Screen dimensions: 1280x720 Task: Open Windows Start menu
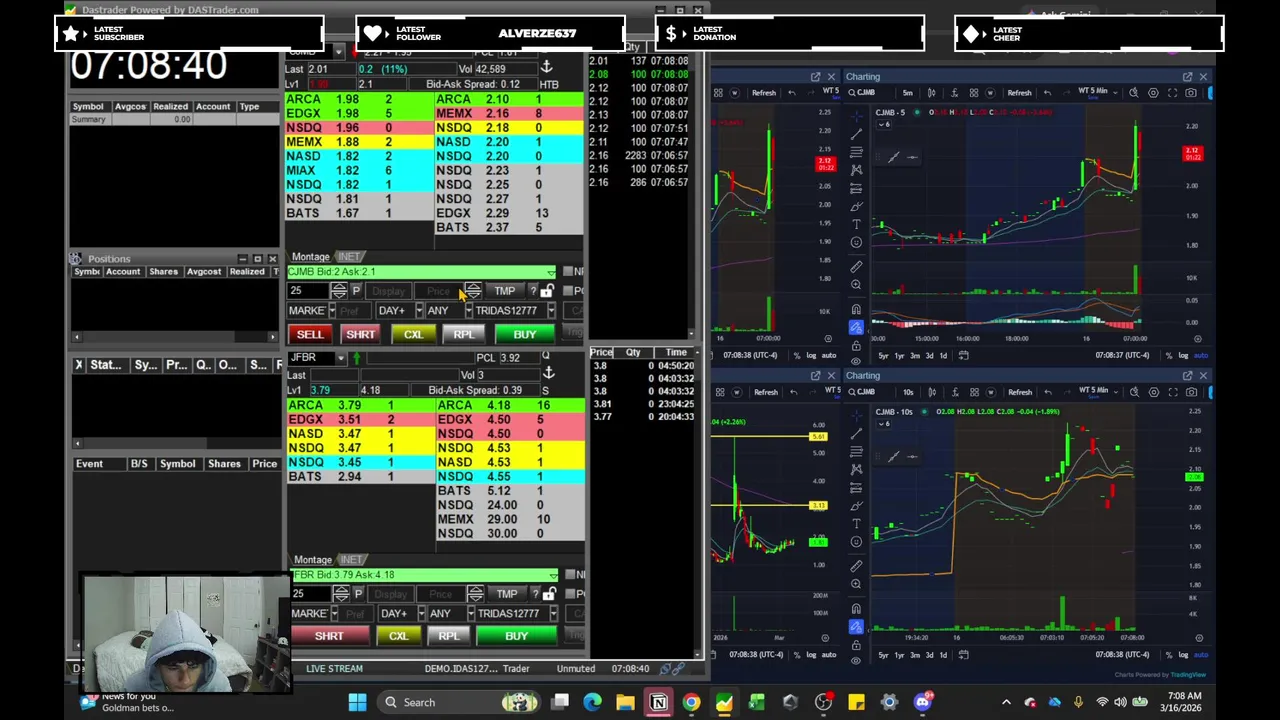coord(357,702)
